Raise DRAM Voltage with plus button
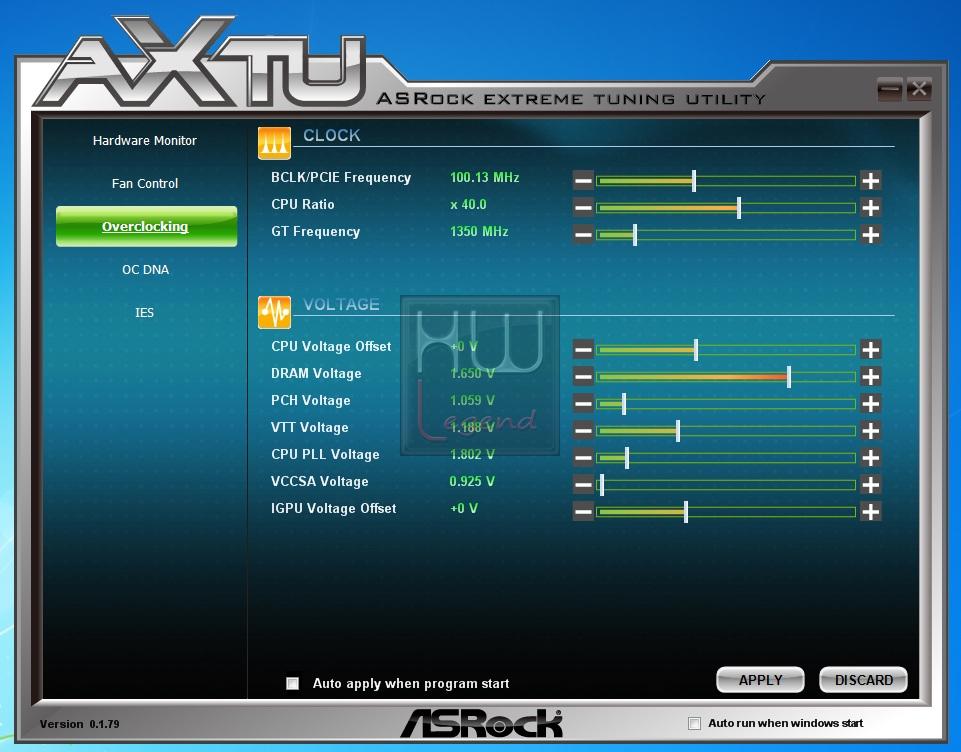 870,377
